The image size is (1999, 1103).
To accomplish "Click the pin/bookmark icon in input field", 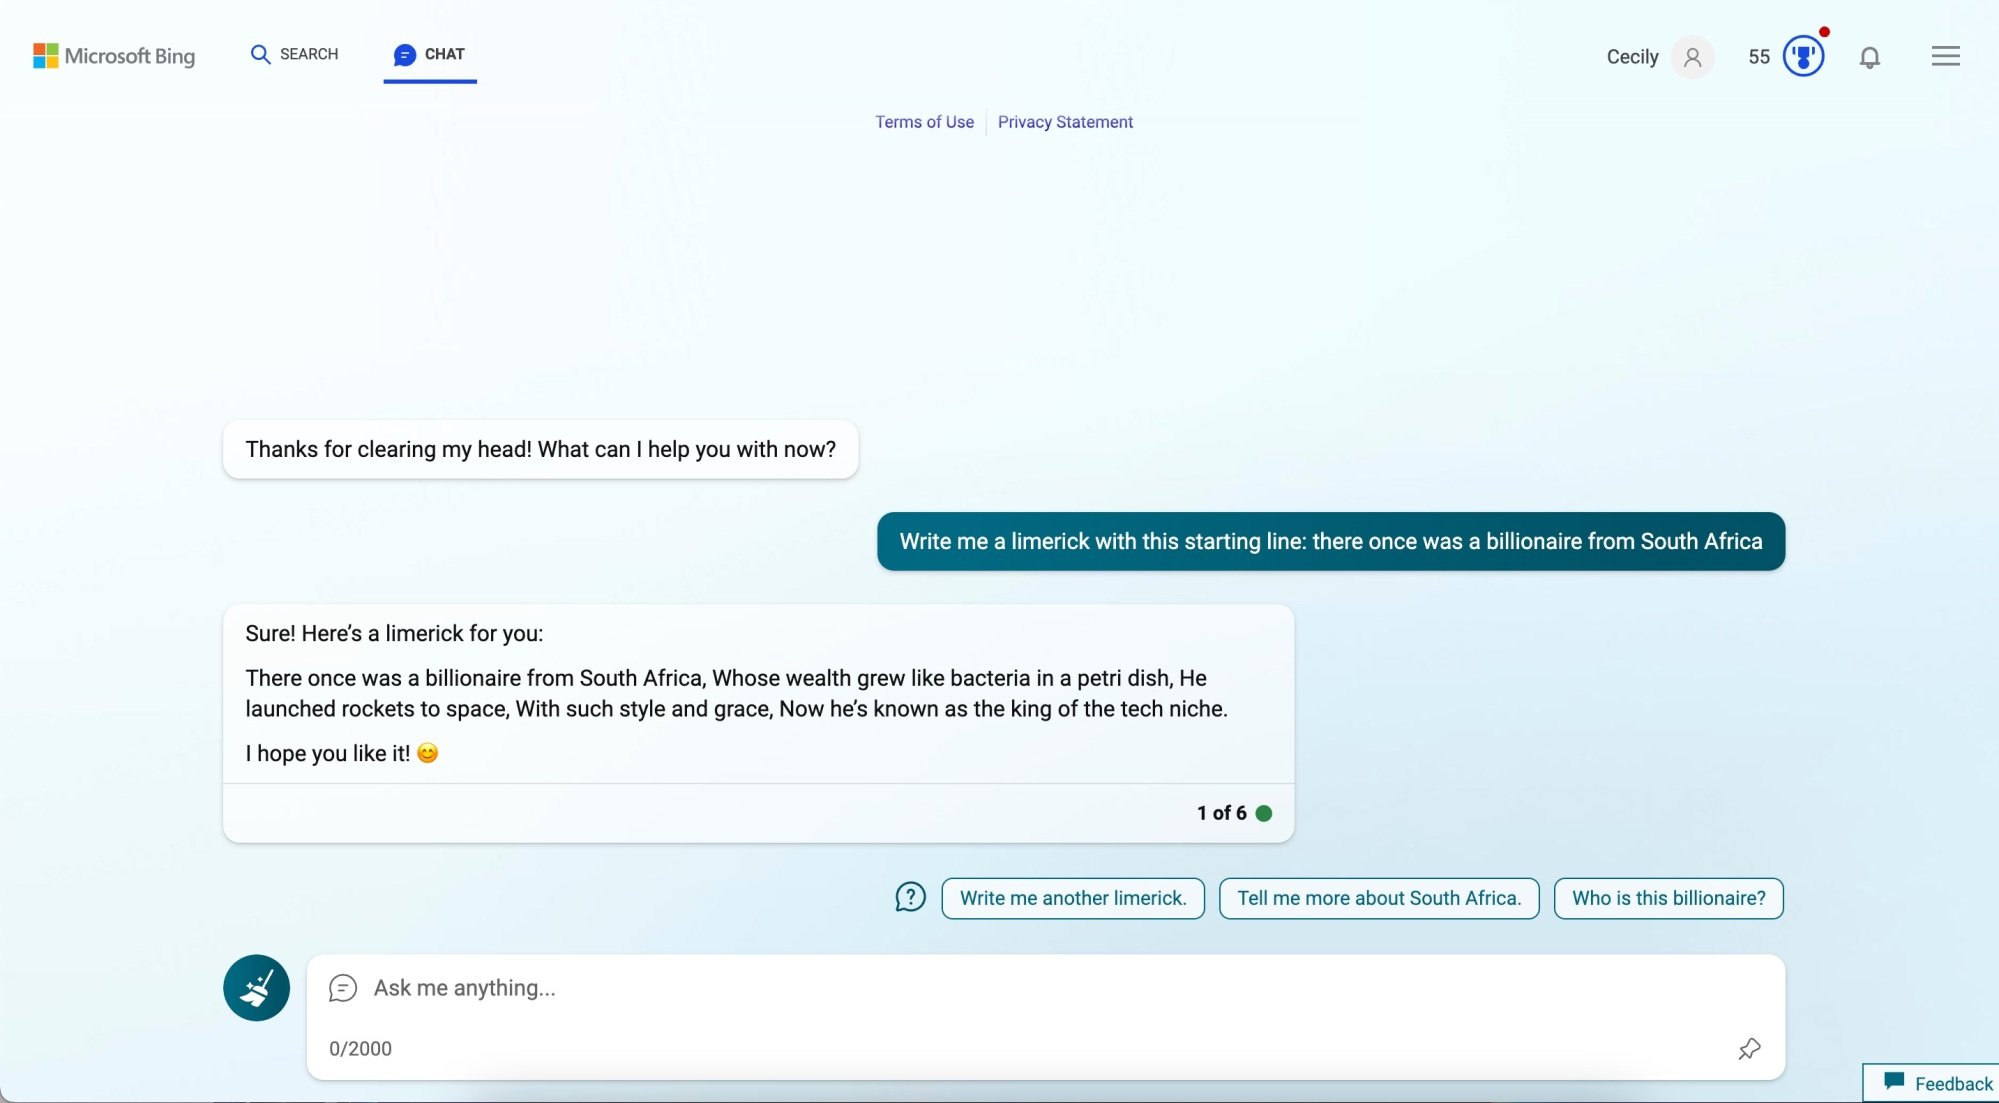I will pyautogui.click(x=1749, y=1049).
